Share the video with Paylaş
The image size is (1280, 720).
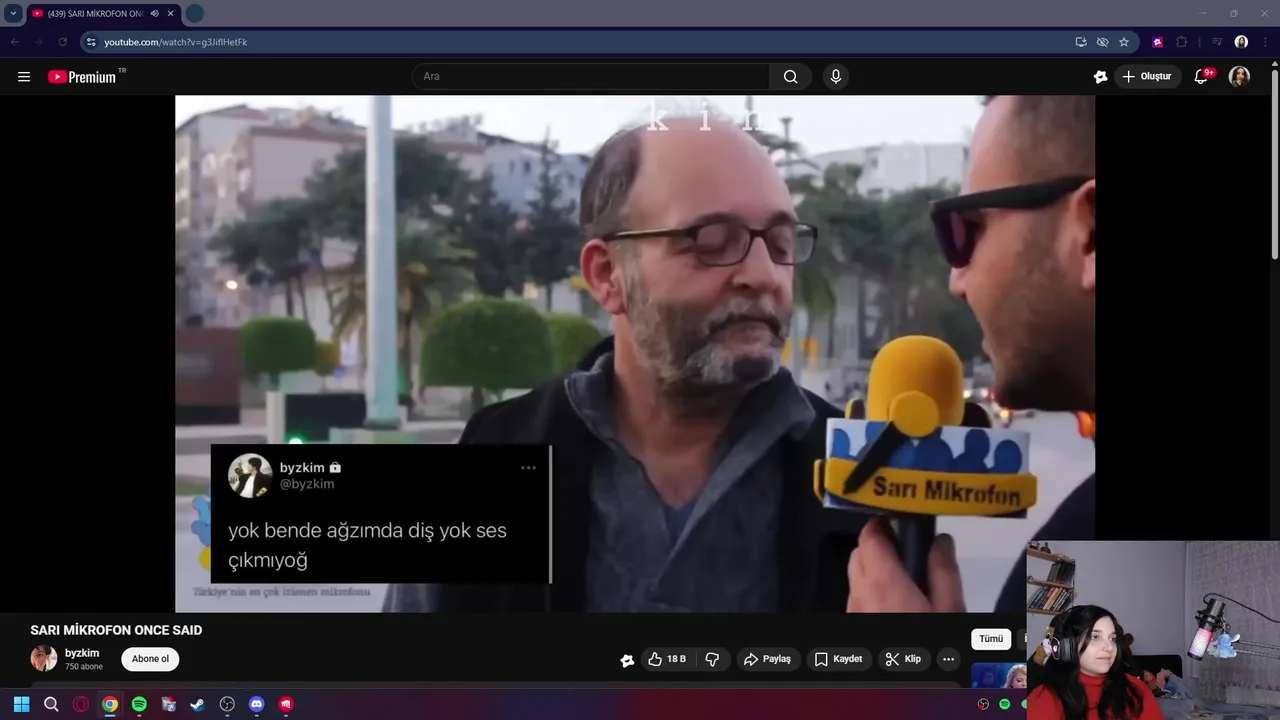768,659
